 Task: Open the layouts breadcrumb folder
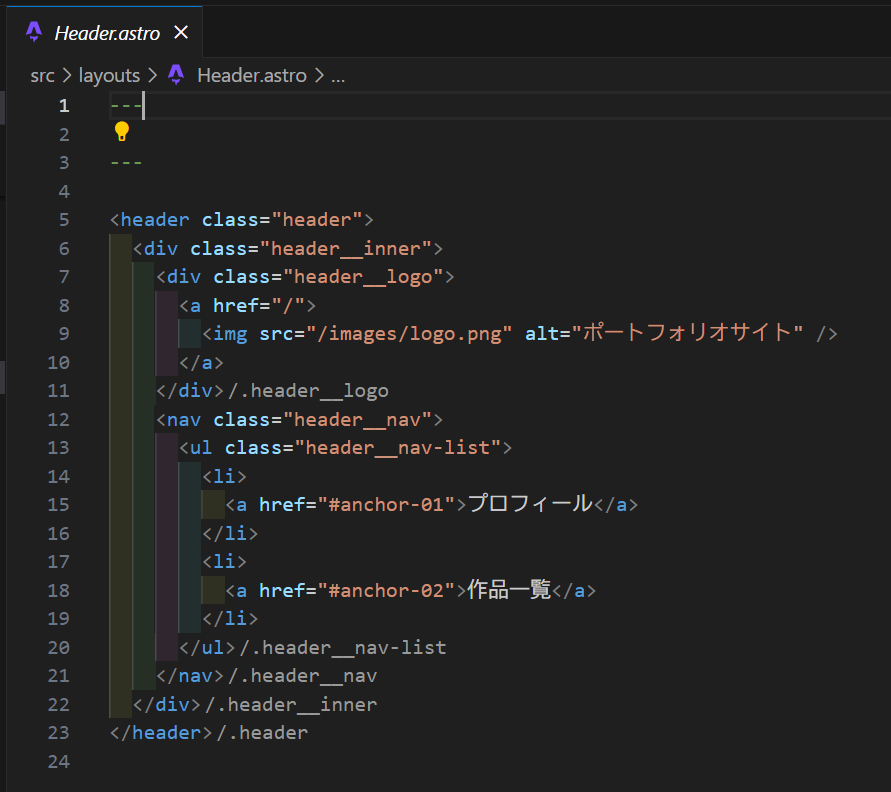tap(109, 75)
